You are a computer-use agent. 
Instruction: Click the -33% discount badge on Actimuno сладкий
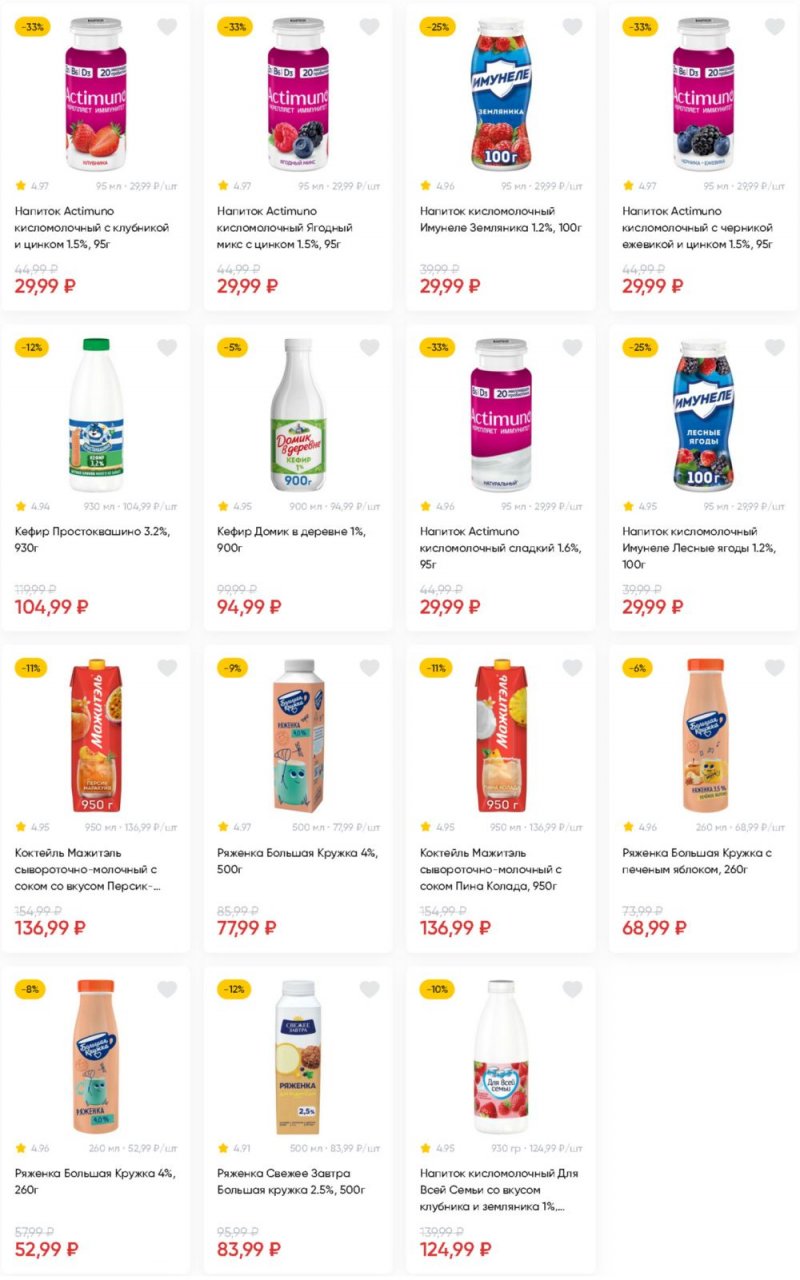[436, 348]
